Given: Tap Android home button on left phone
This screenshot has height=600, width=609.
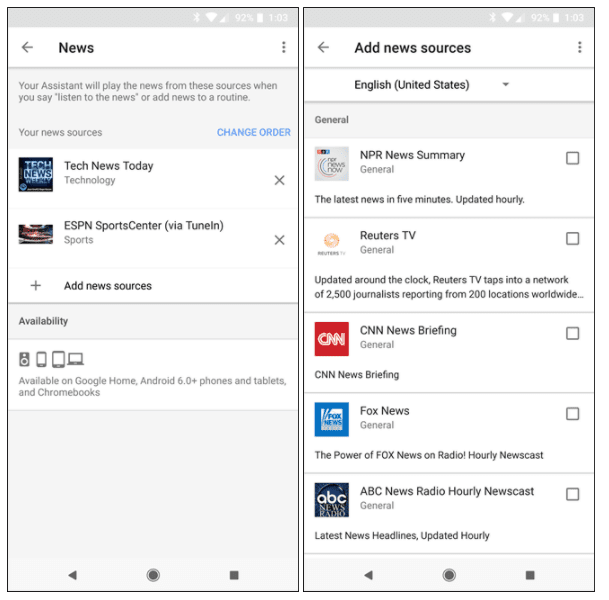Looking at the screenshot, I should [153, 575].
